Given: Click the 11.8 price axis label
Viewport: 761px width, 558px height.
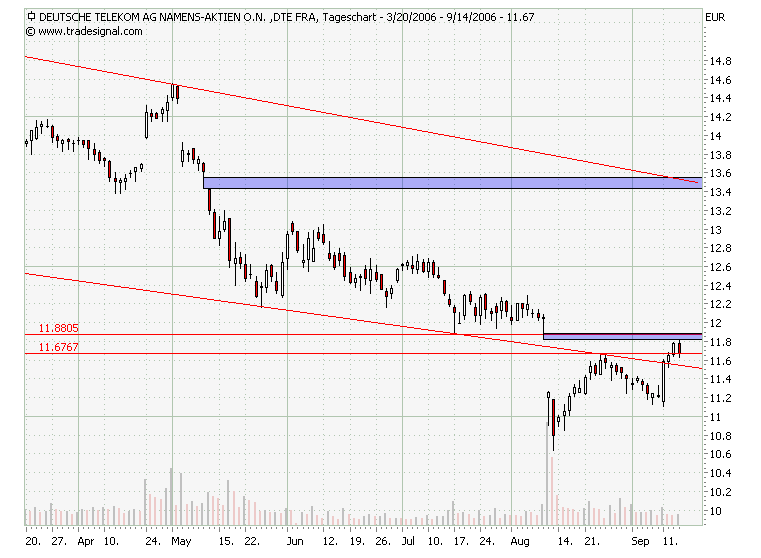Looking at the screenshot, I should [x=720, y=342].
